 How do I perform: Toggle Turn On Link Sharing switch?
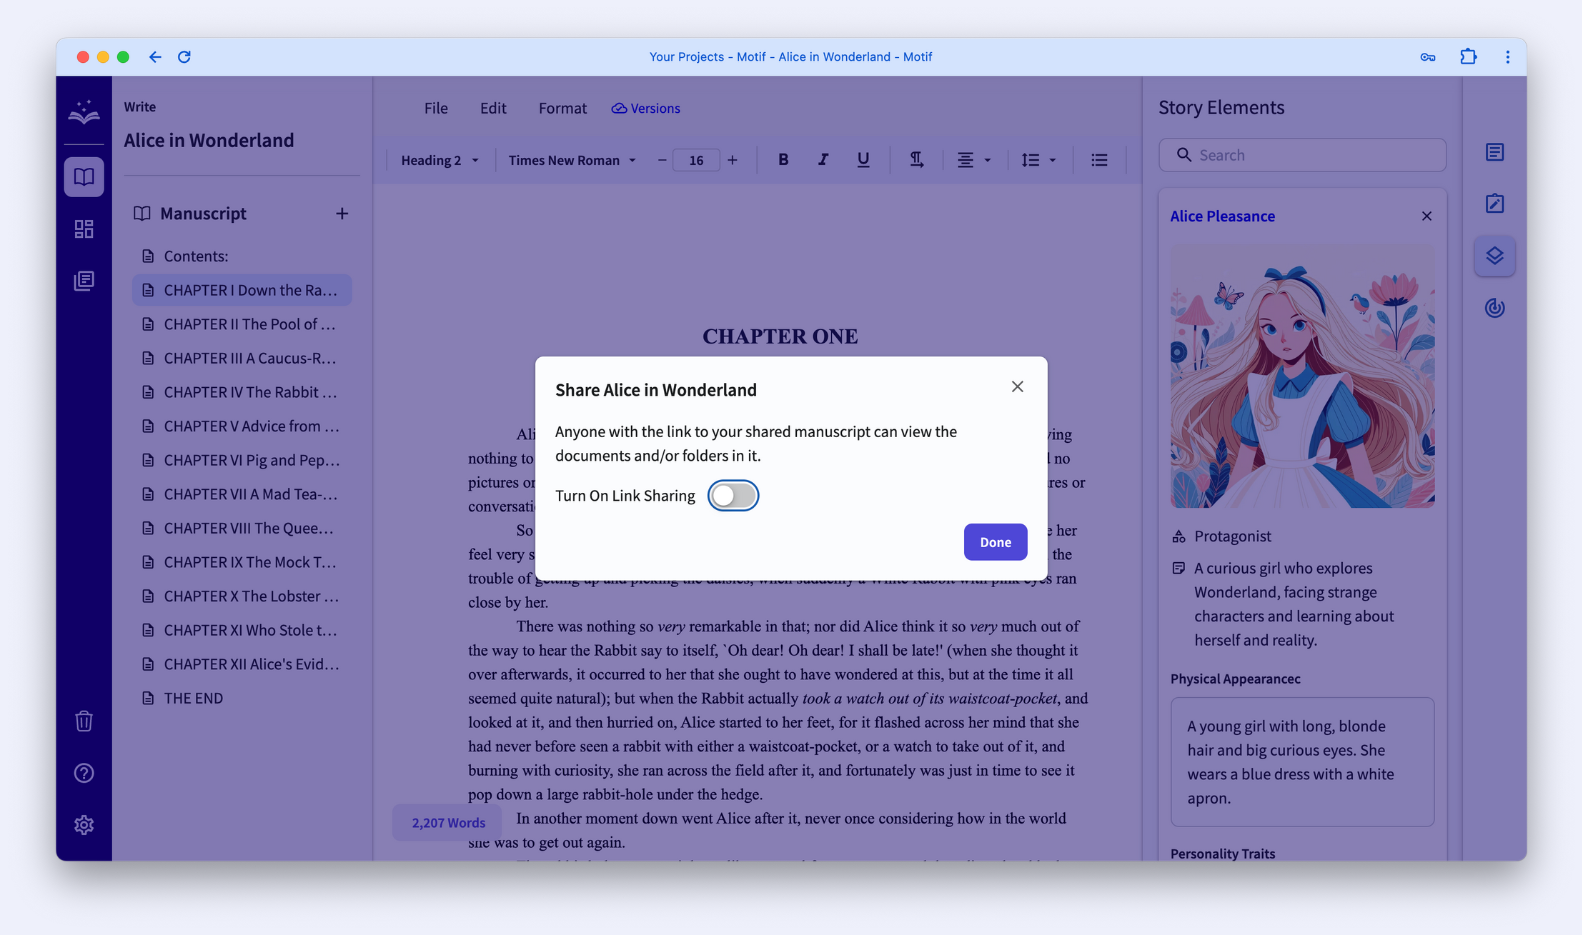tap(733, 496)
